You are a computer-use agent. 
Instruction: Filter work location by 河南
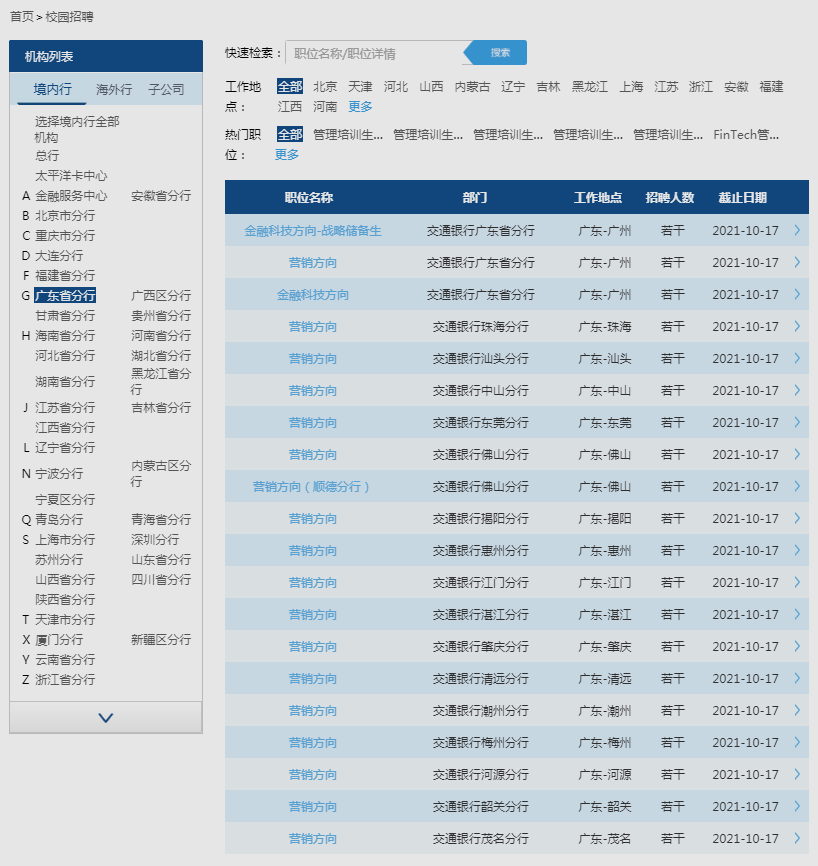(325, 107)
